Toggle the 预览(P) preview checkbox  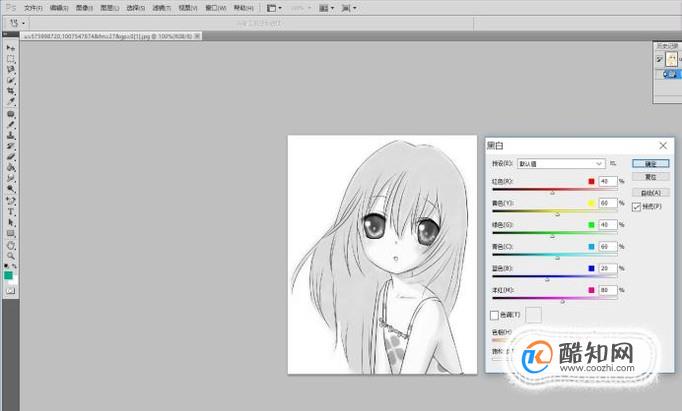[x=636, y=207]
